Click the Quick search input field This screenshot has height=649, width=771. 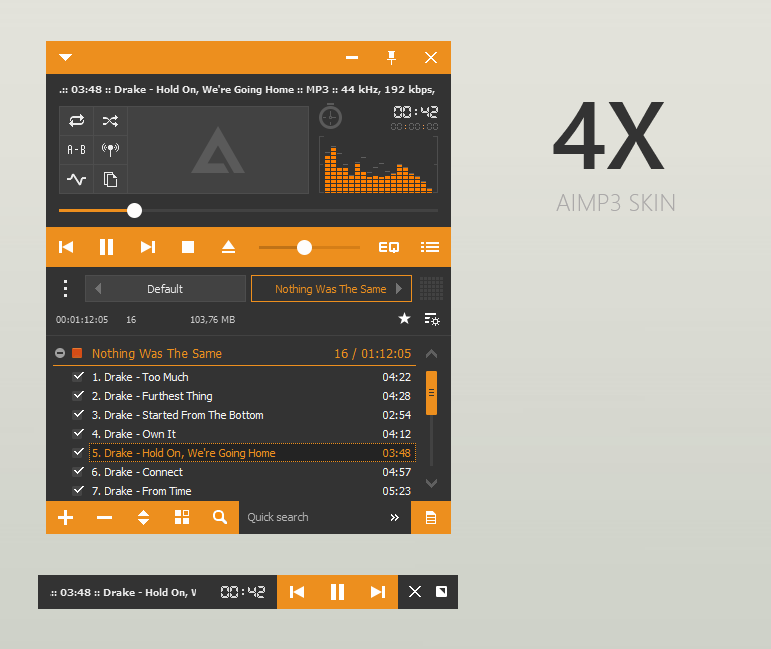click(315, 517)
